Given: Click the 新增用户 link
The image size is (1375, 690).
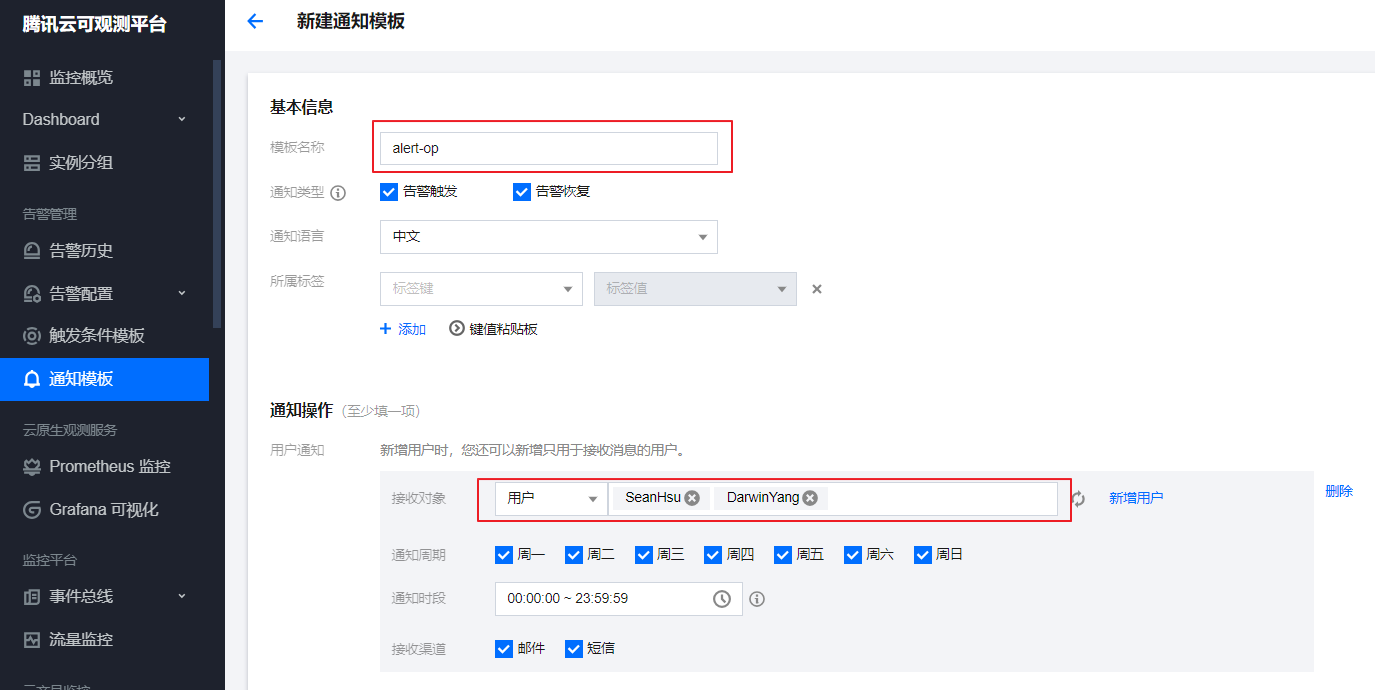Looking at the screenshot, I should click(1136, 498).
